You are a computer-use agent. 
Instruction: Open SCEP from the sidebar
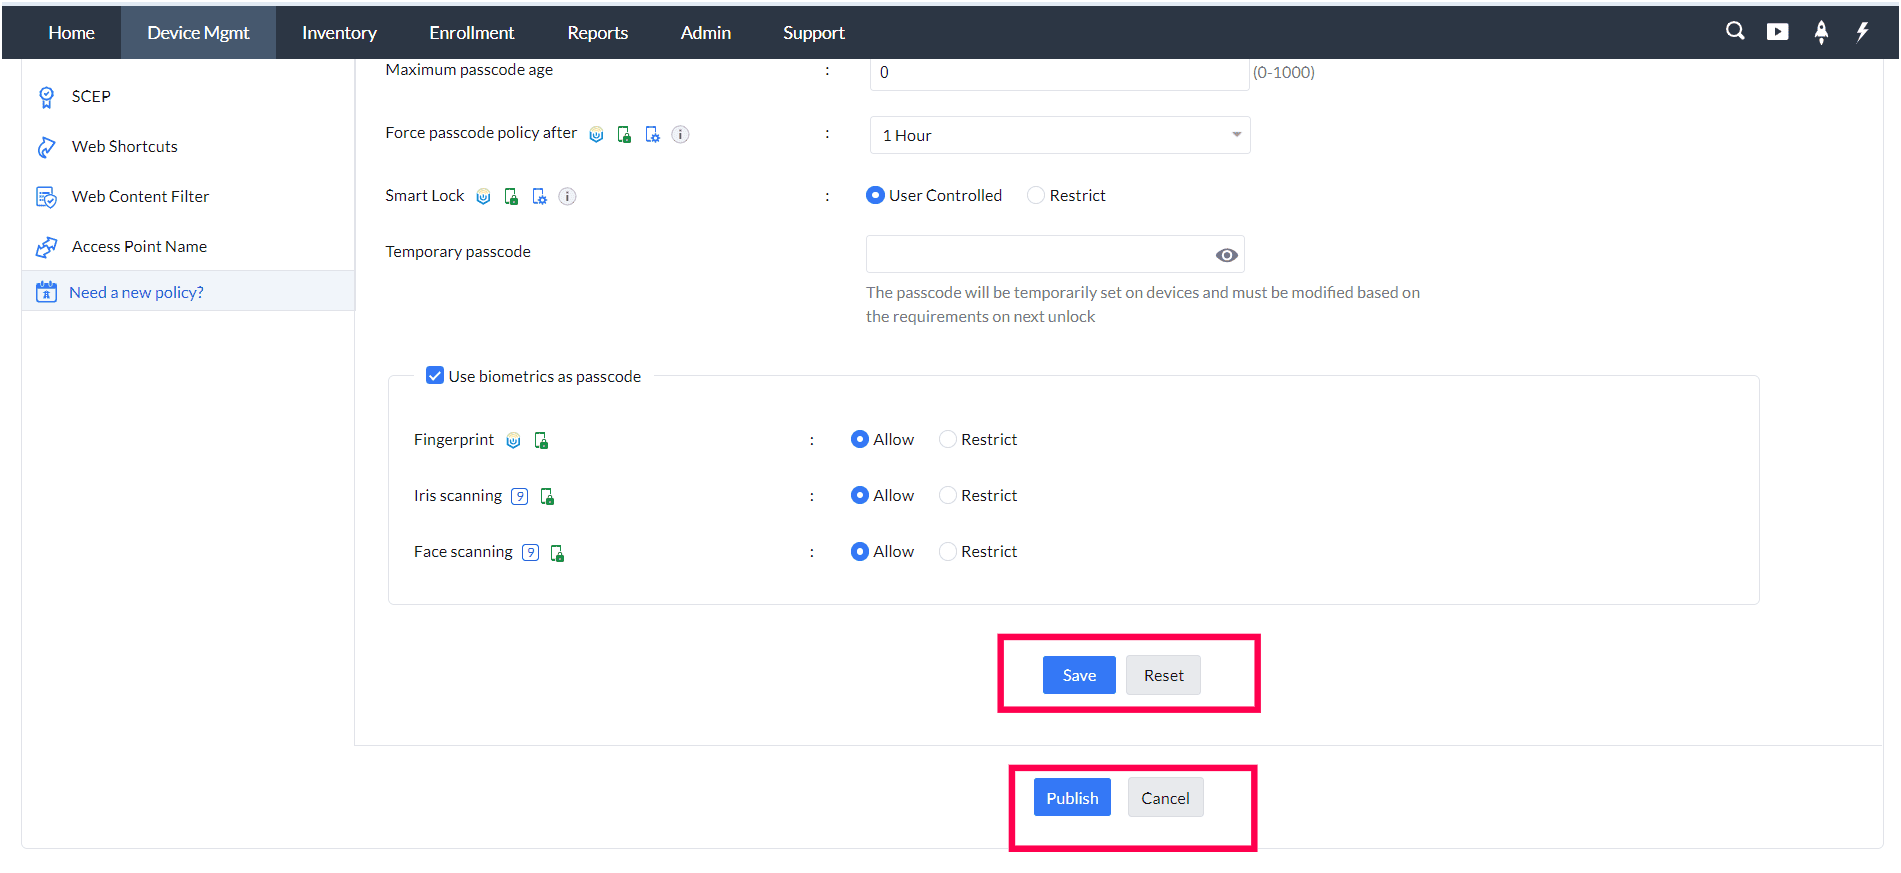tap(91, 96)
